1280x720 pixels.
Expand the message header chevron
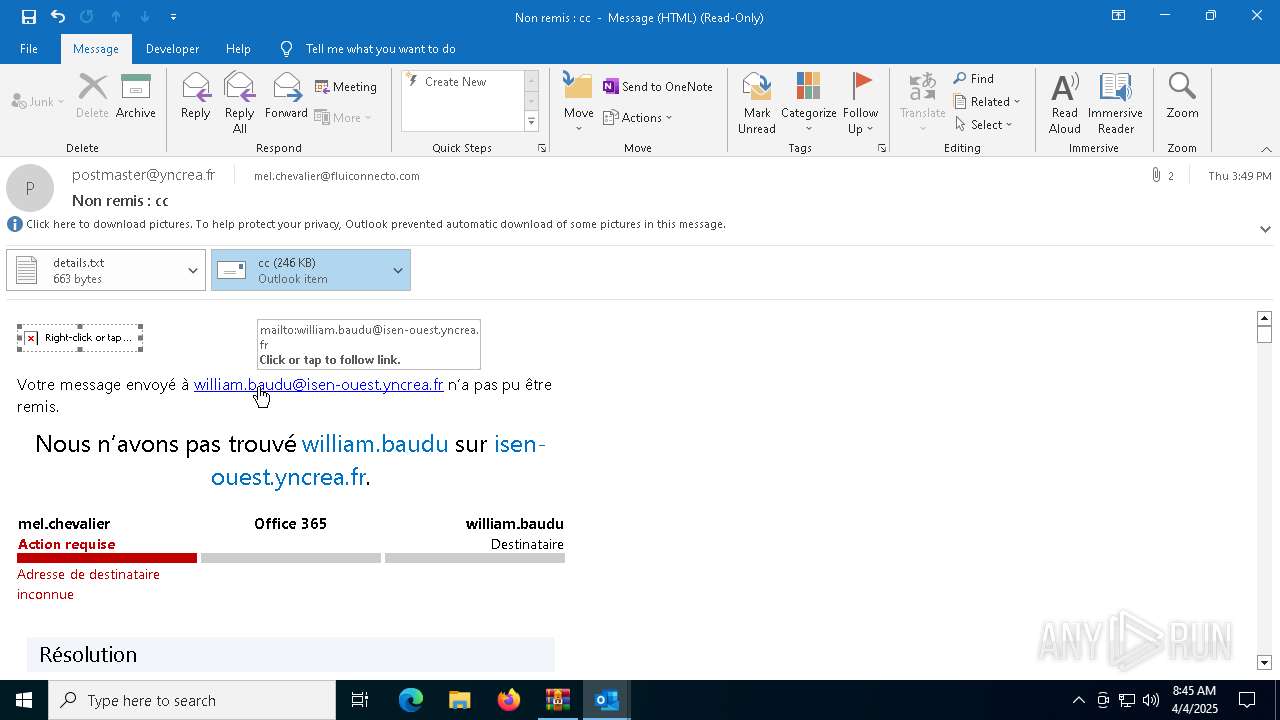click(1265, 229)
